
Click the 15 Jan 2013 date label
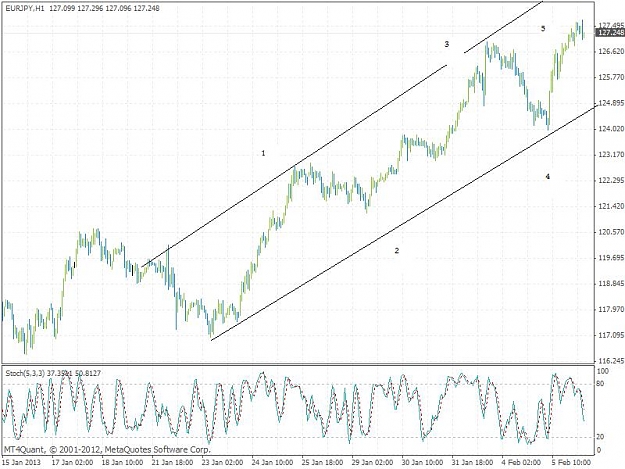coord(21,463)
